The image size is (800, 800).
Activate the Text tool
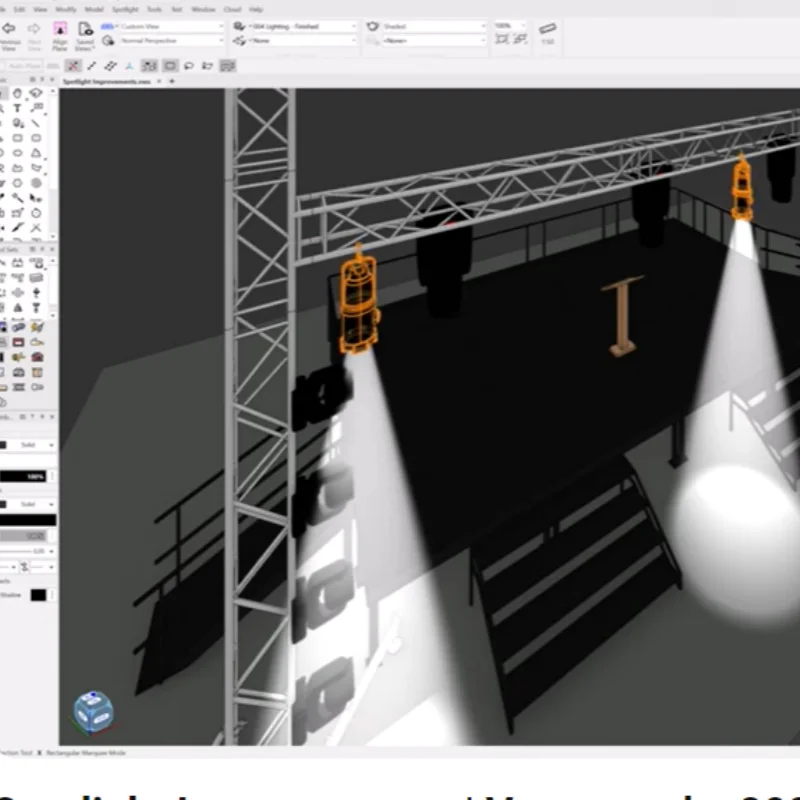(18, 107)
